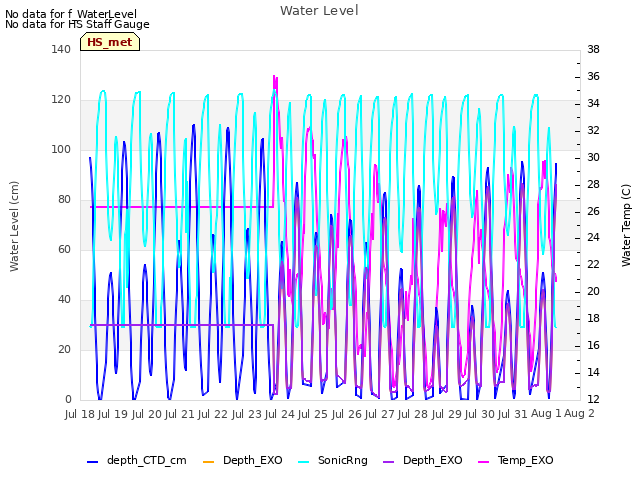The width and height of the screenshot is (640, 480).
Task: Click the 100 tick on left axis
Action: pos(61,149)
